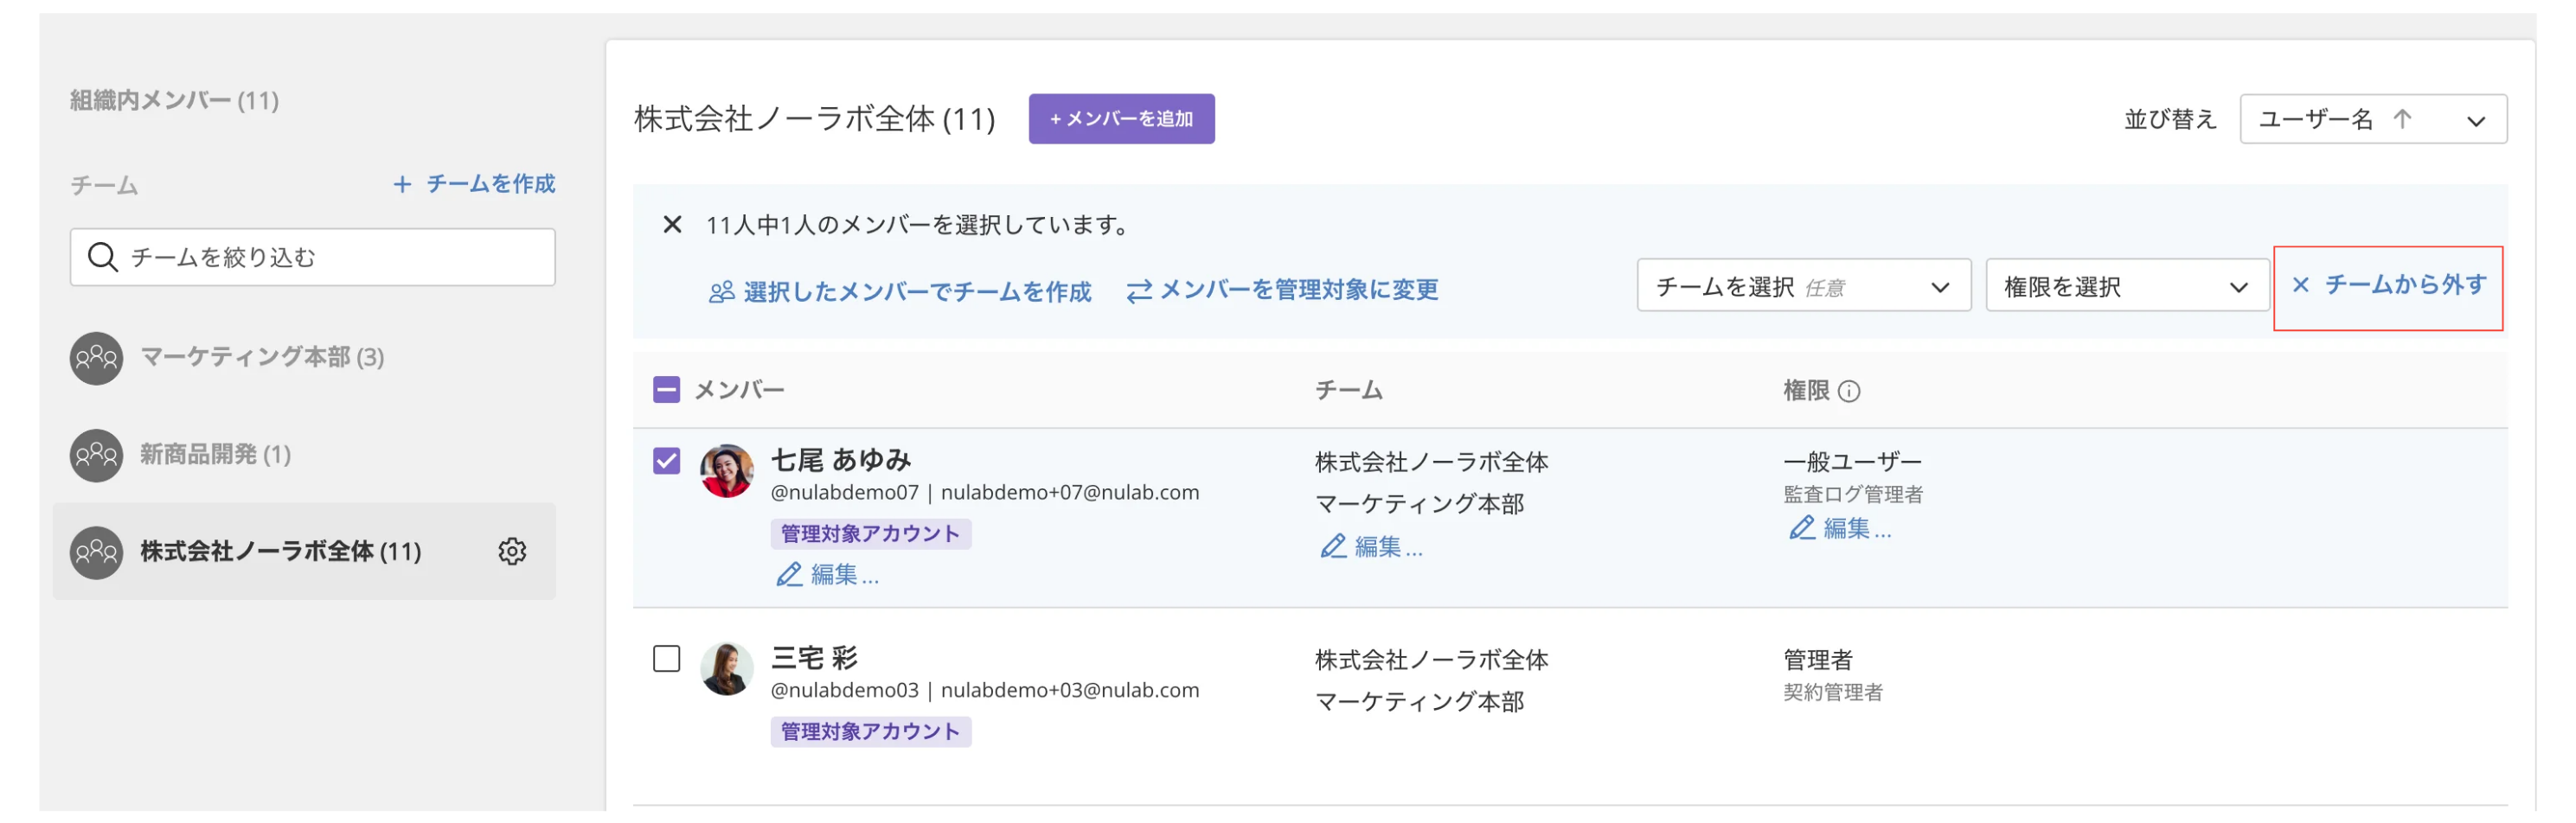Click the 株式会社ヌーラボ全体 (11) page heading
This screenshot has height=823, width=2576.
tap(815, 119)
